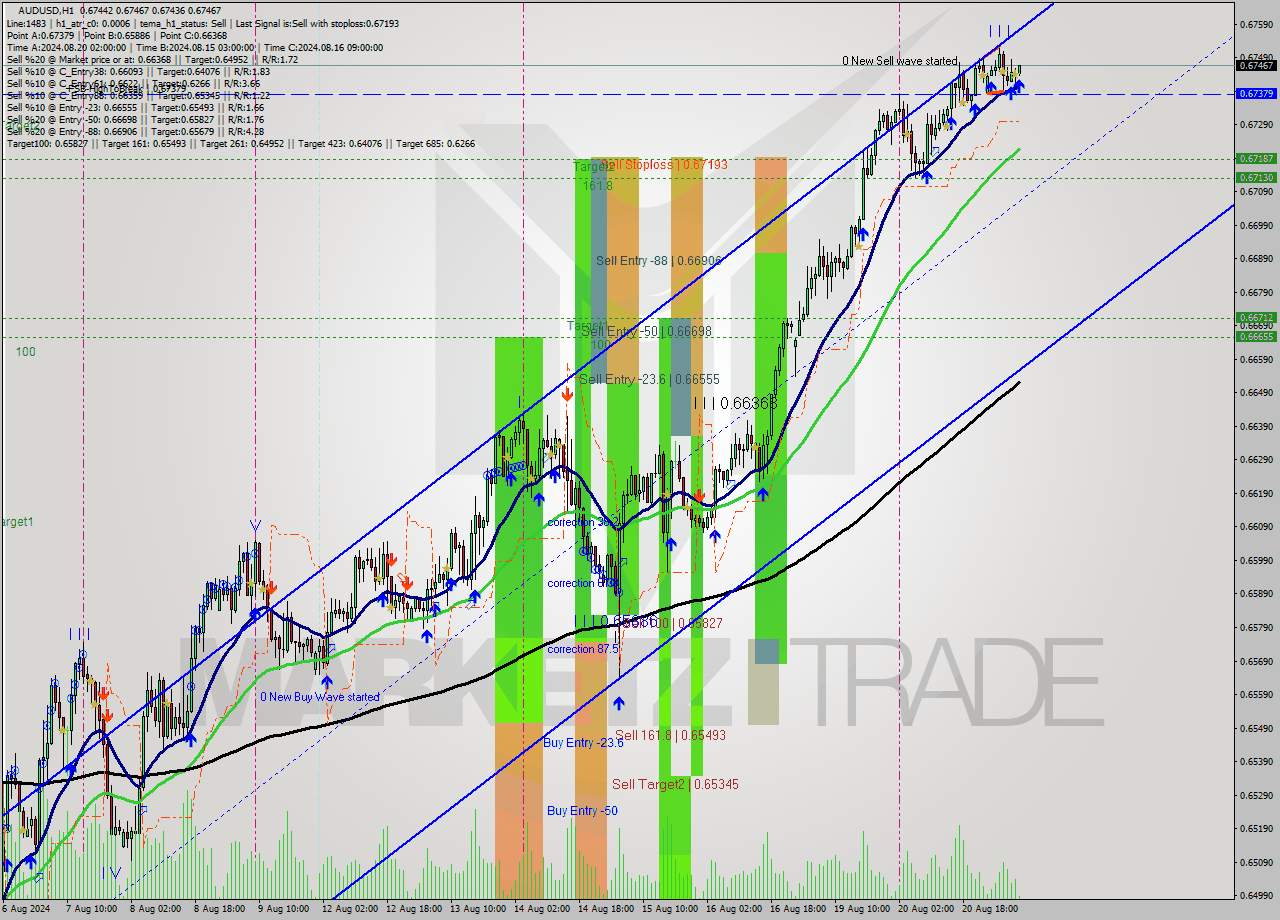Click the green 0.67187 price level tag
1280x920 pixels.
pyautogui.click(x=1256, y=158)
